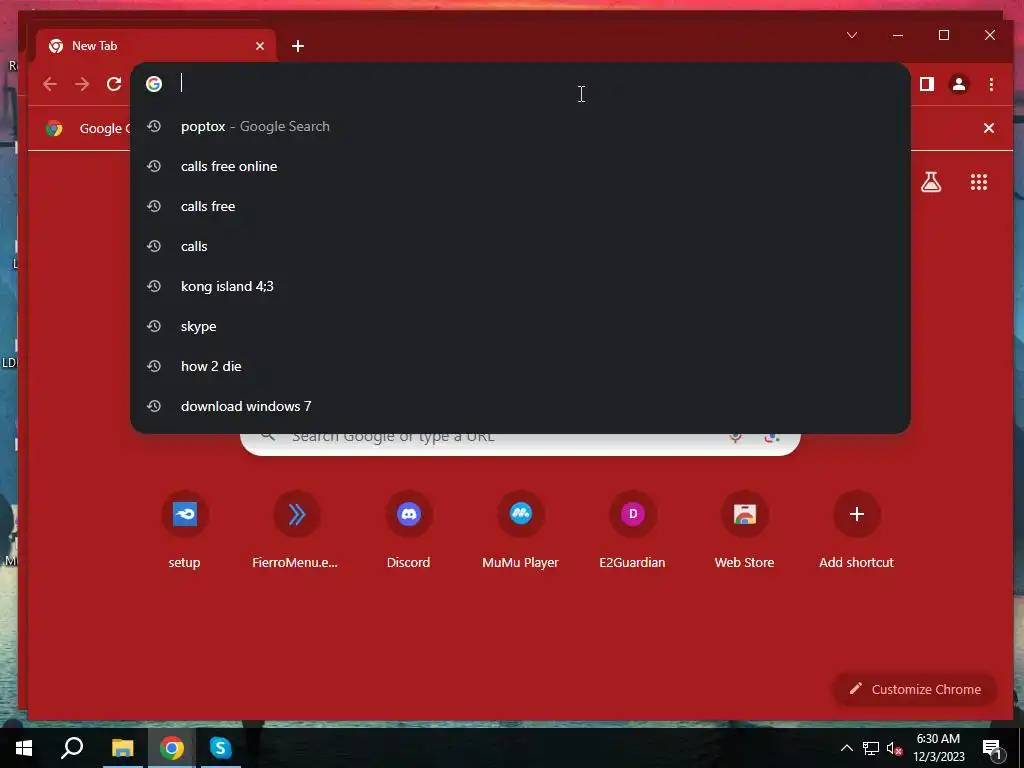
Task: Click the Chrome taskbar icon
Action: pos(172,748)
